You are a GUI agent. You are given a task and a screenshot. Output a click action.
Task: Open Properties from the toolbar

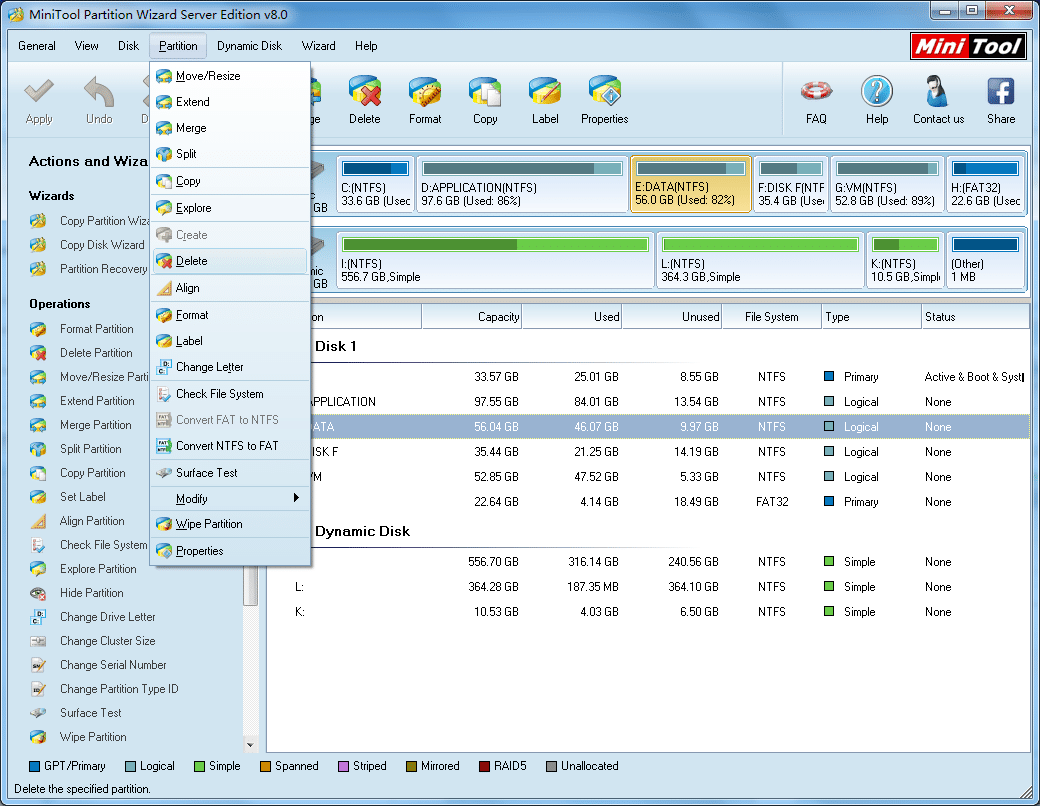[x=603, y=100]
